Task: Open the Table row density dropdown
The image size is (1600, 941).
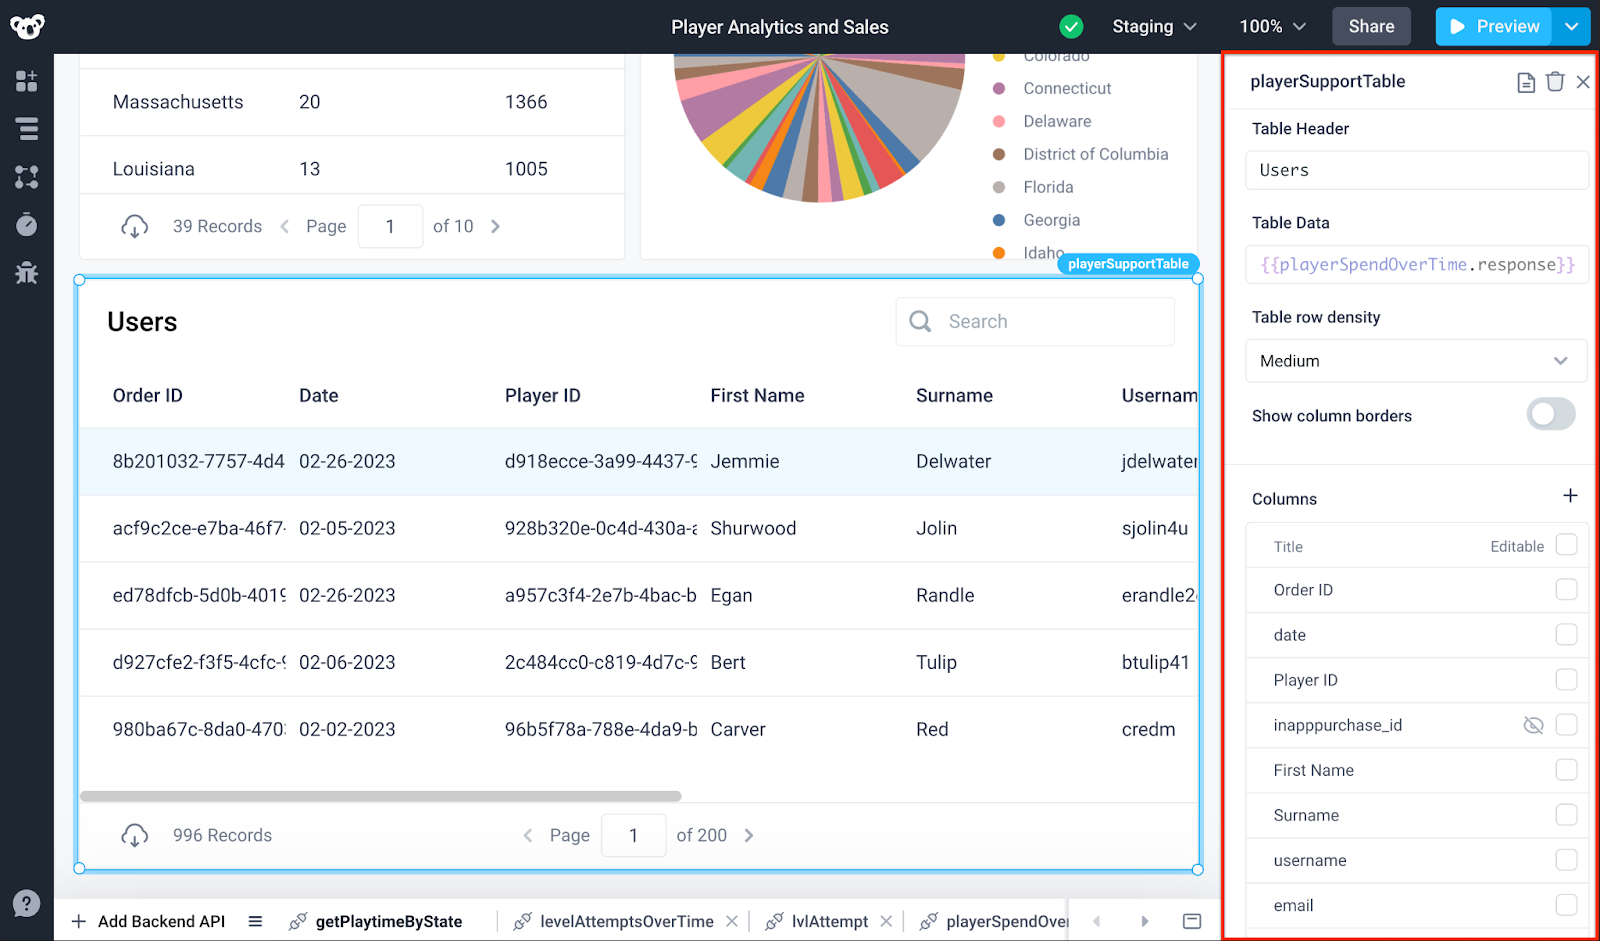Action: (1415, 361)
